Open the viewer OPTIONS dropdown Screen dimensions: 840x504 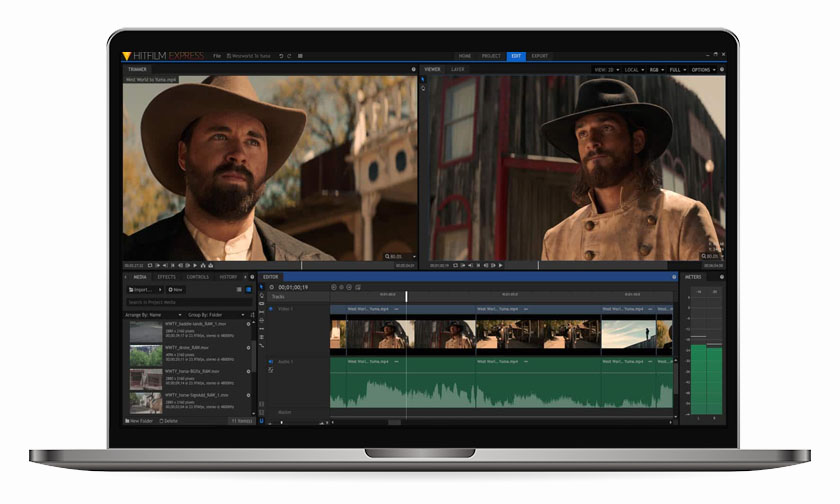(x=703, y=70)
